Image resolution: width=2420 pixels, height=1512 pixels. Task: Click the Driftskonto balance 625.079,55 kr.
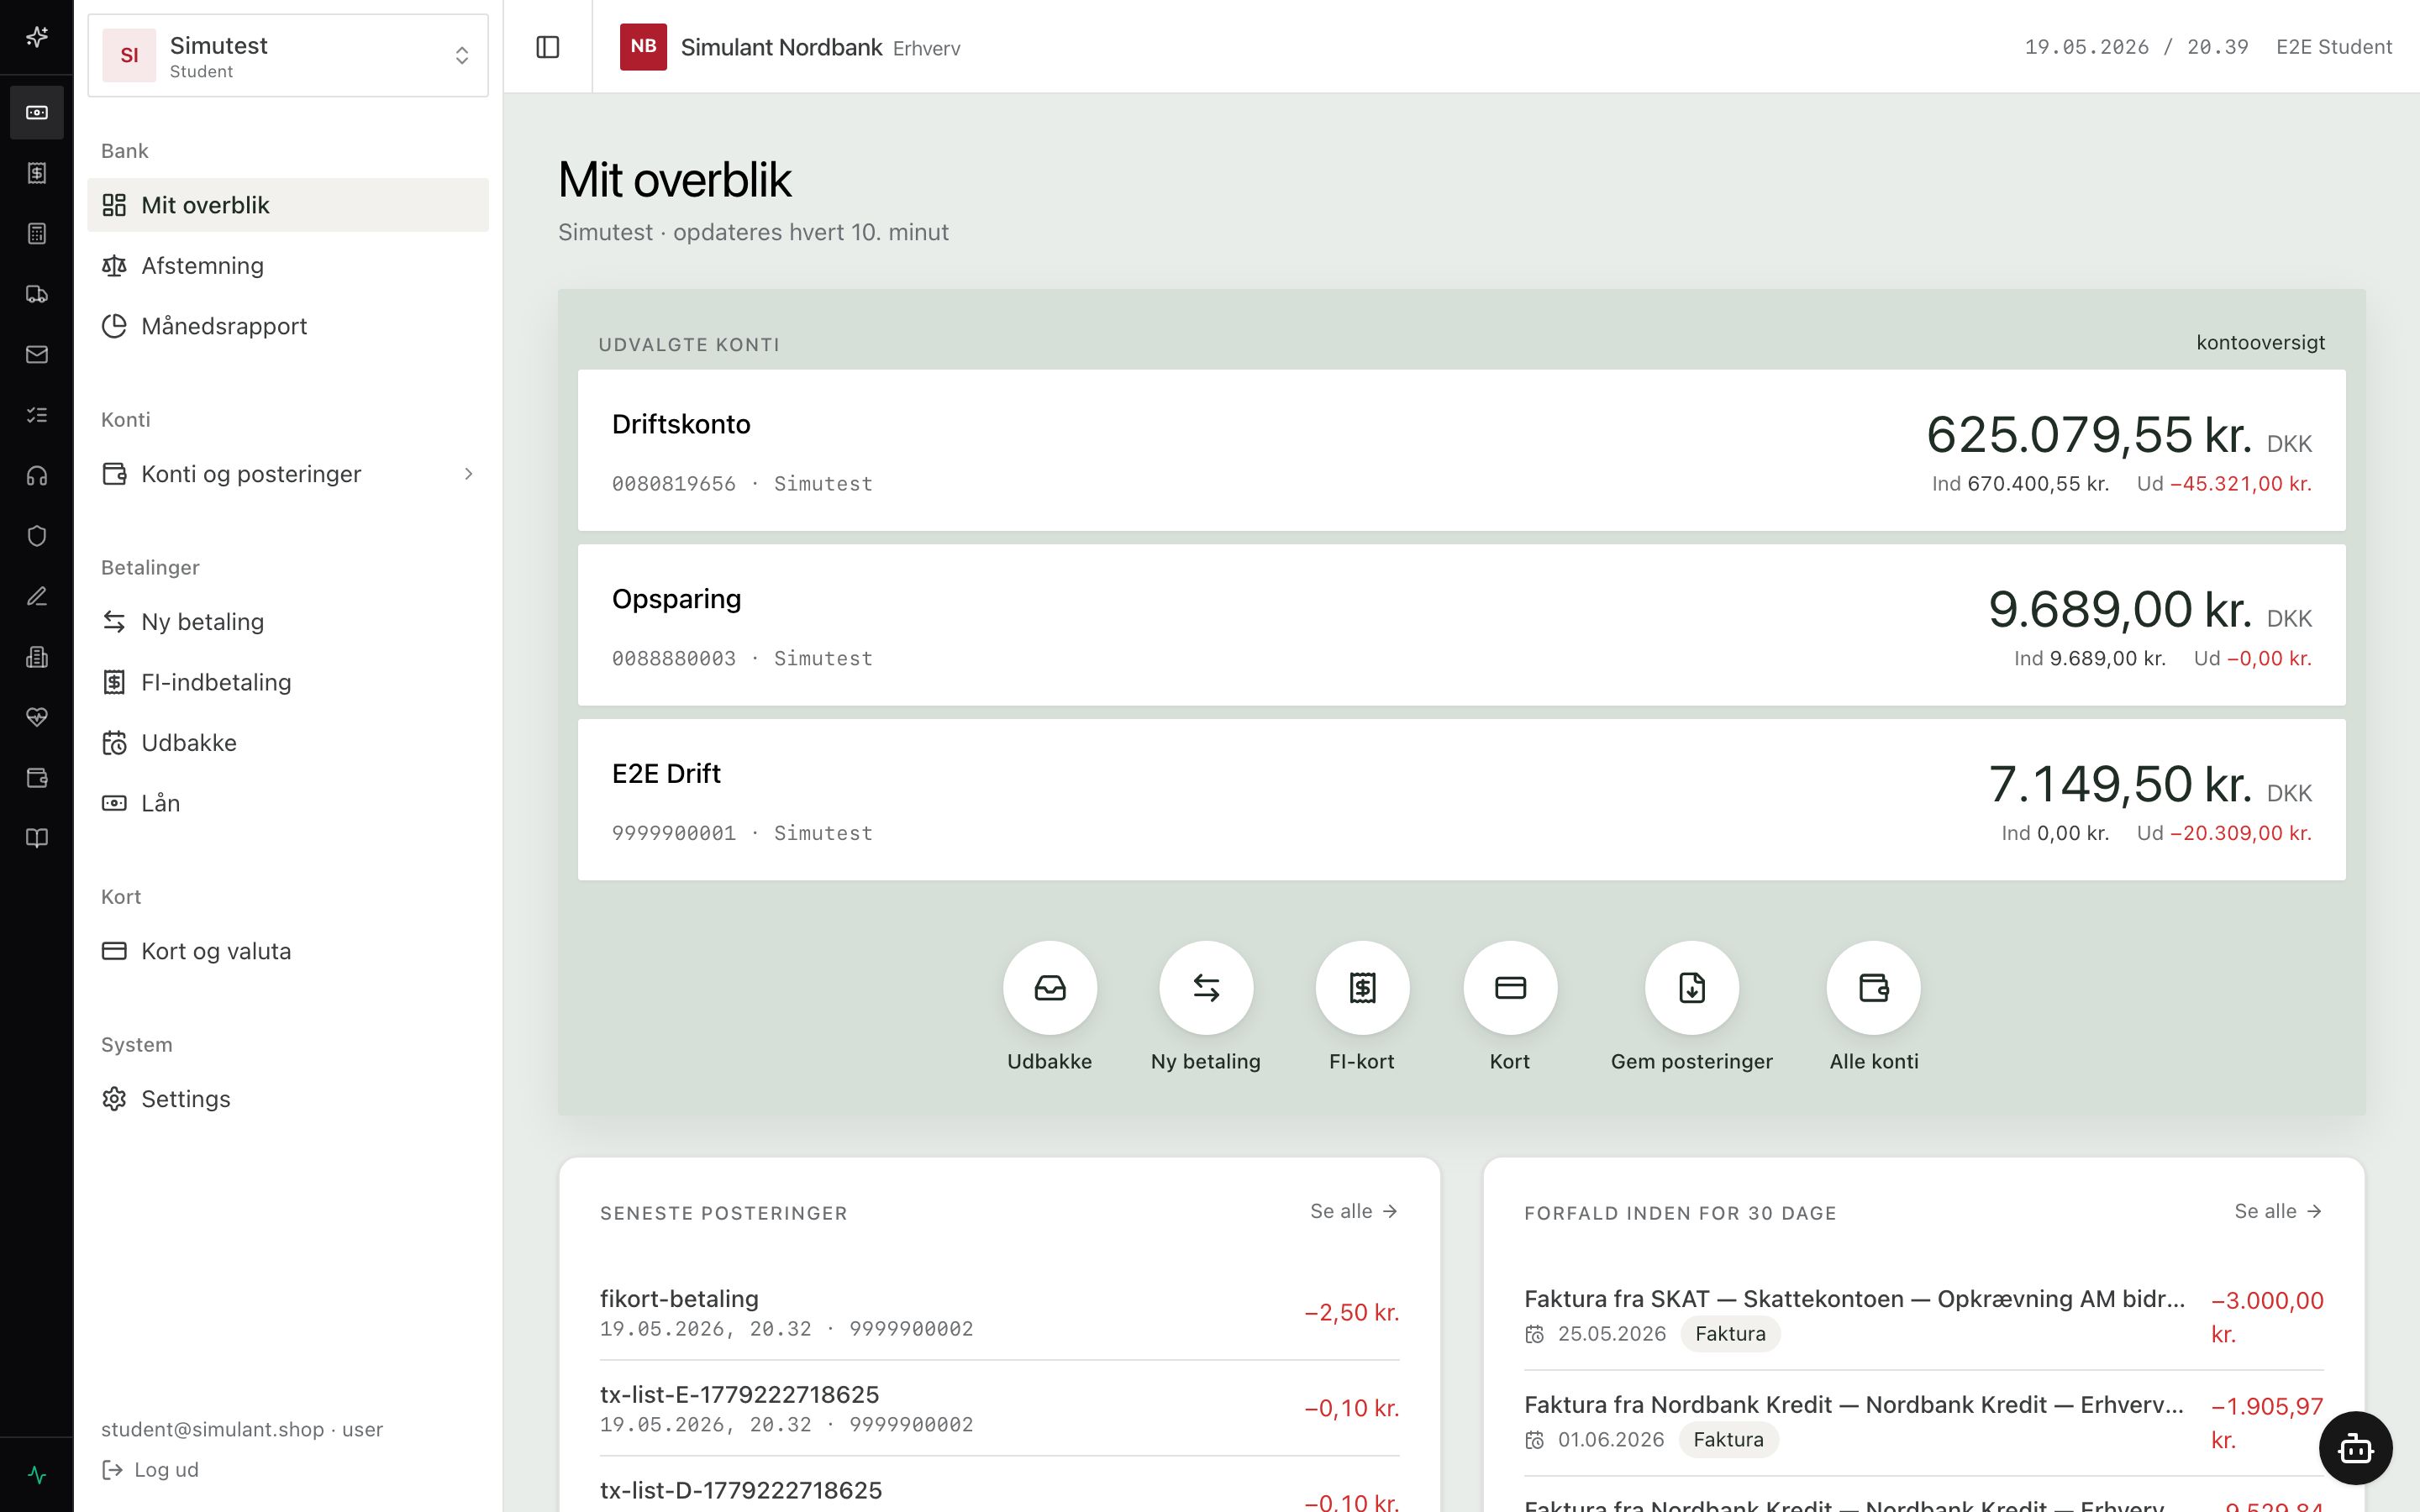pyautogui.click(x=2088, y=436)
